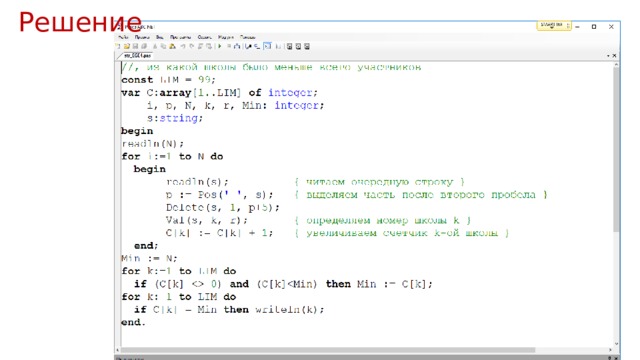The image size is (640, 360).
Task: Click the 'readln(N);' statement
Action: (x=152, y=144)
